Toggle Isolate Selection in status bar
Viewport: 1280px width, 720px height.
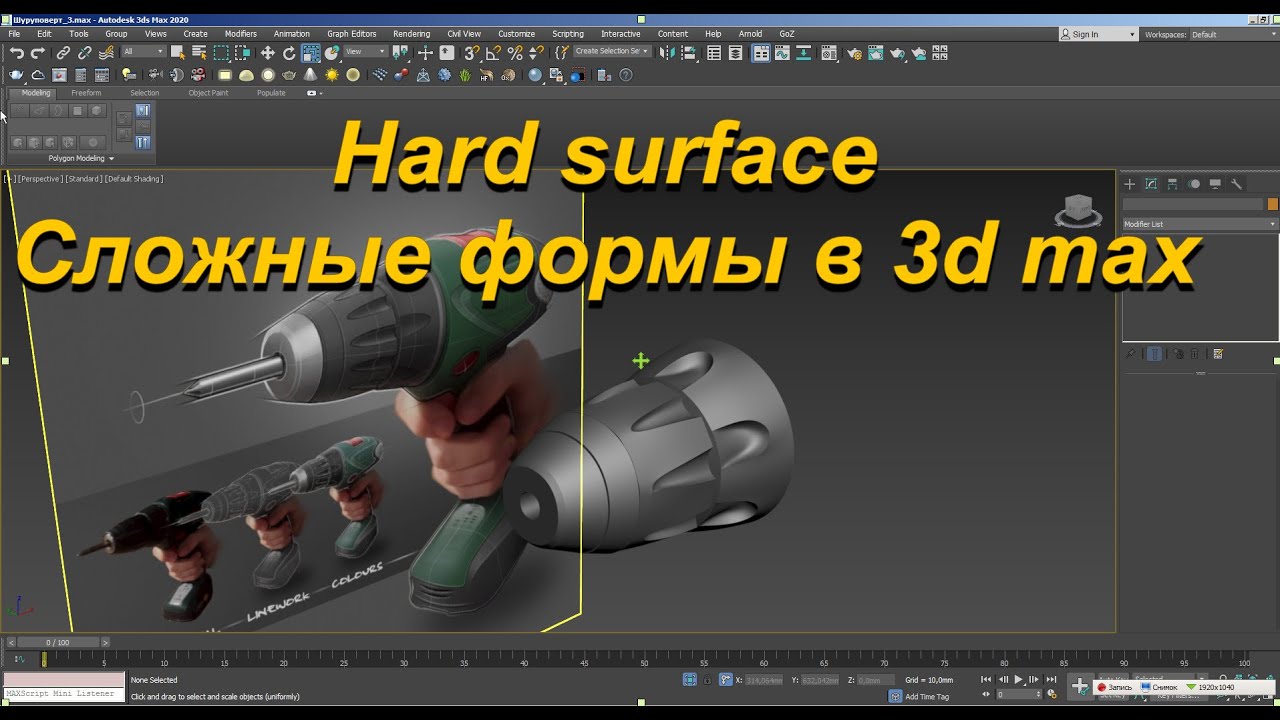689,679
